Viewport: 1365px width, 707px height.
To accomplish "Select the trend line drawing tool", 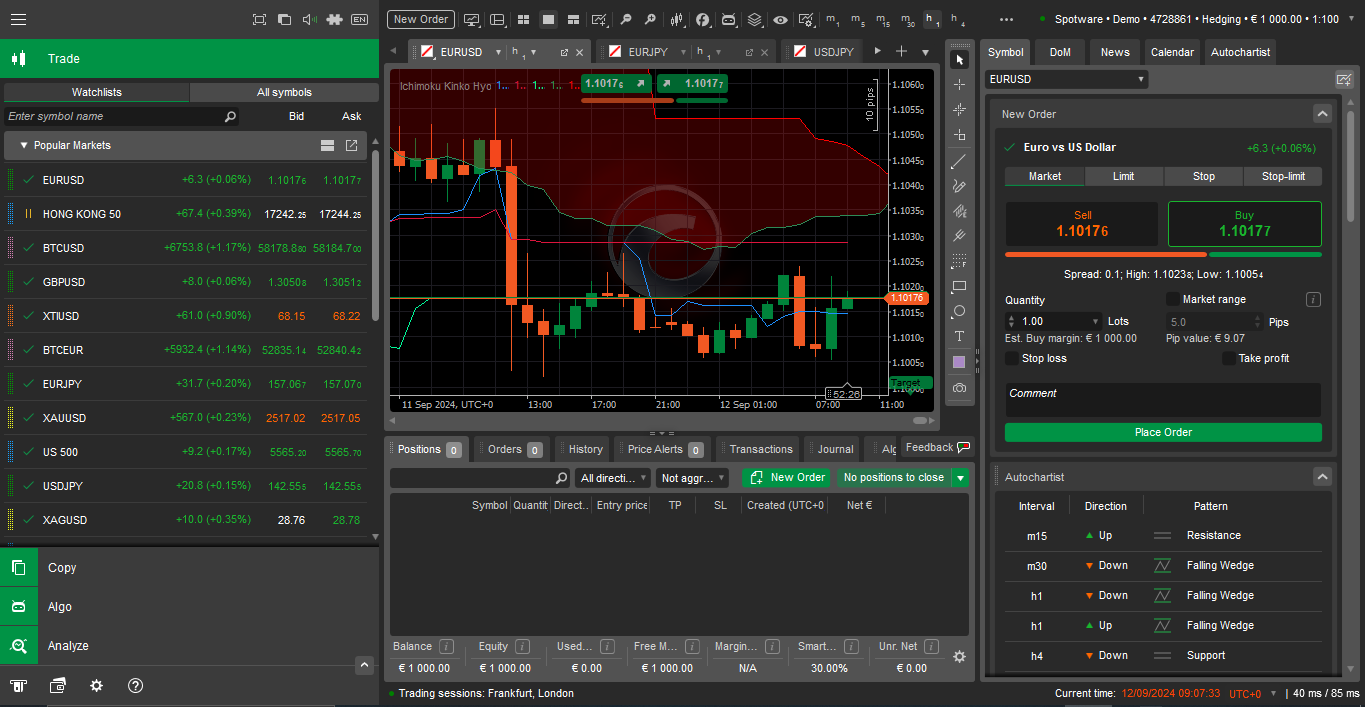I will pos(959,160).
